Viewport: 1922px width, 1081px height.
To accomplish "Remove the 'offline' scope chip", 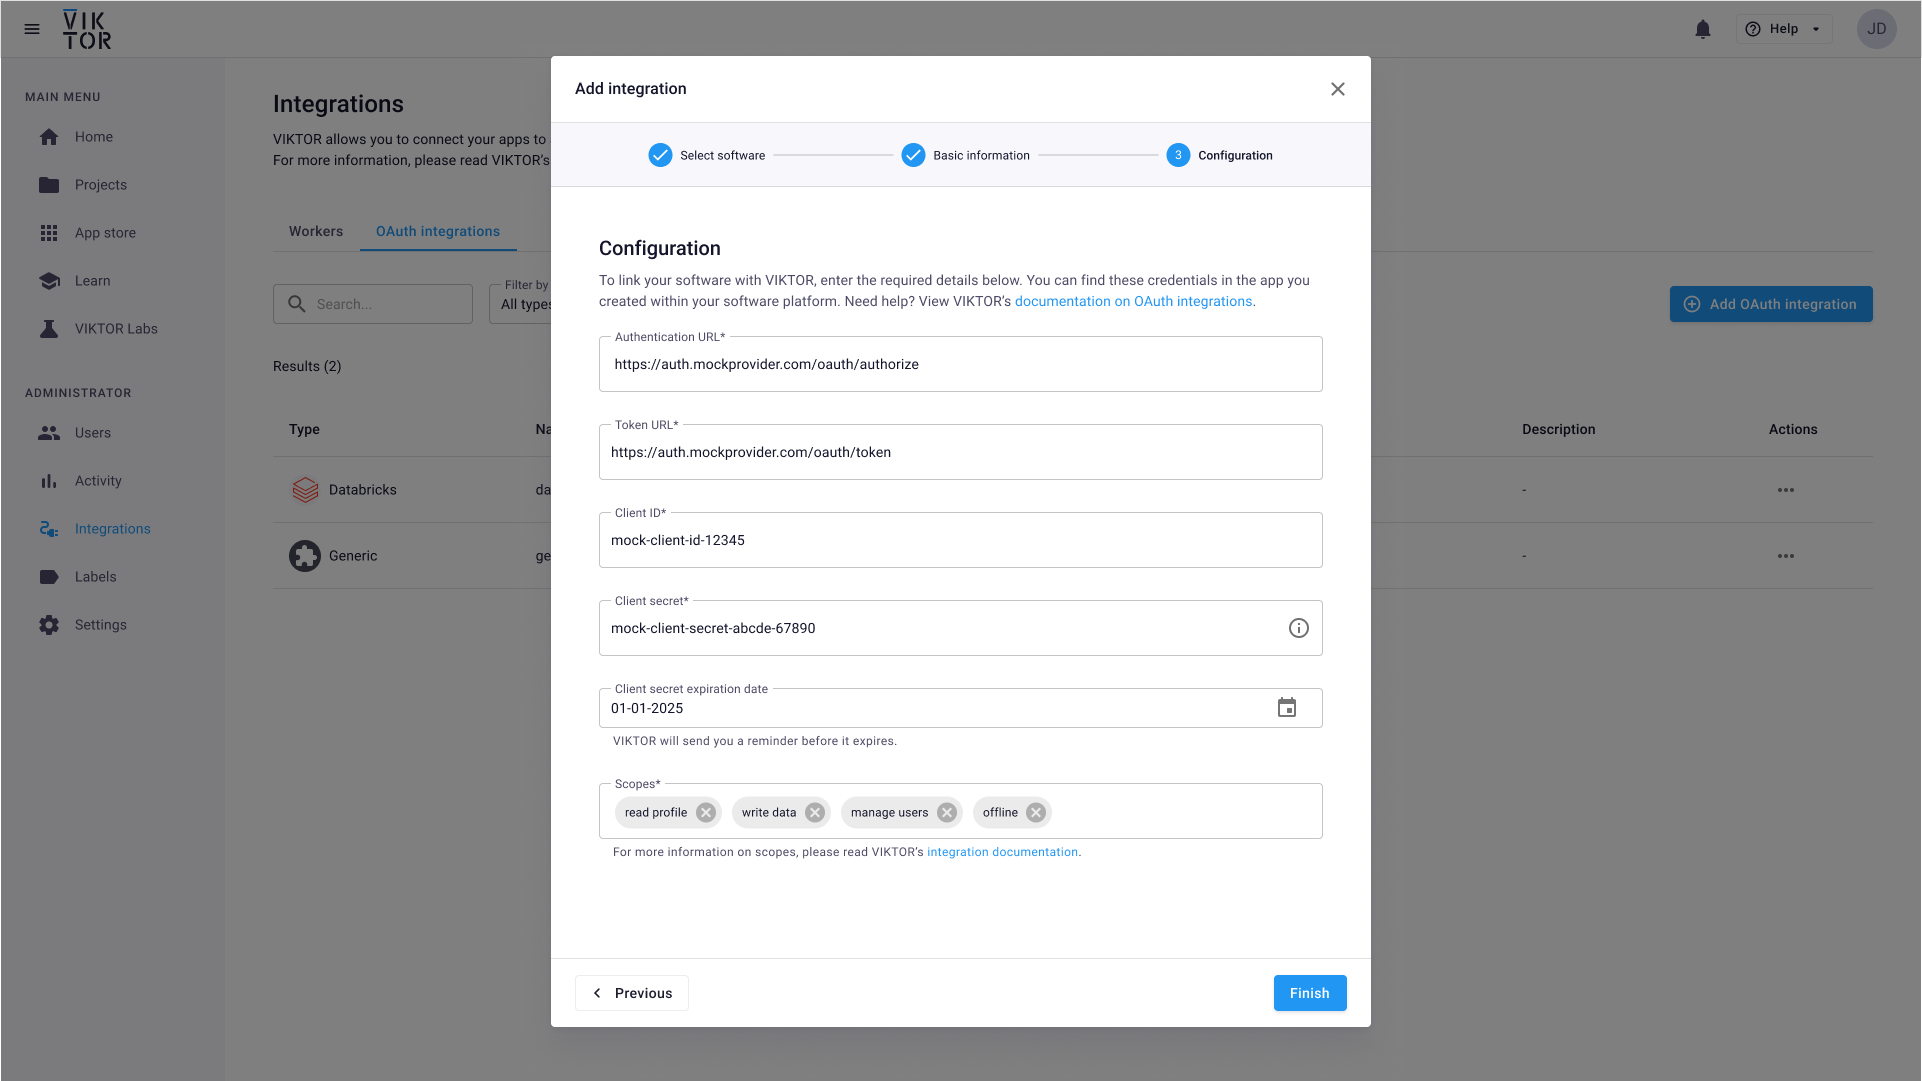I will 1036,812.
